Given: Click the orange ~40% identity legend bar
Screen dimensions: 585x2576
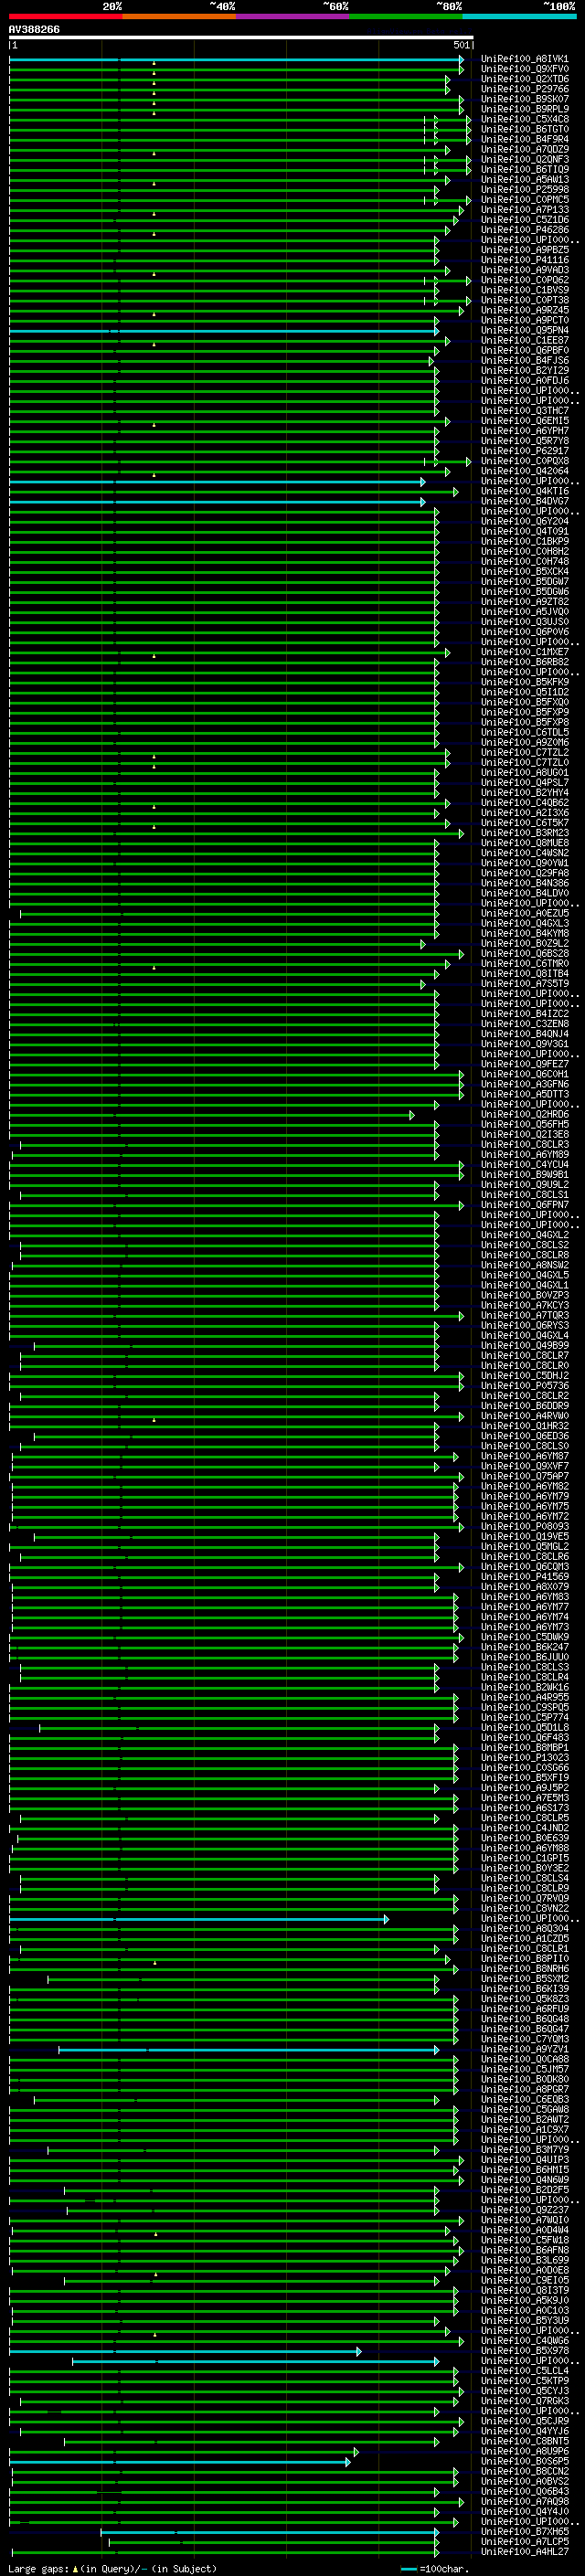Looking at the screenshot, I should click(178, 16).
